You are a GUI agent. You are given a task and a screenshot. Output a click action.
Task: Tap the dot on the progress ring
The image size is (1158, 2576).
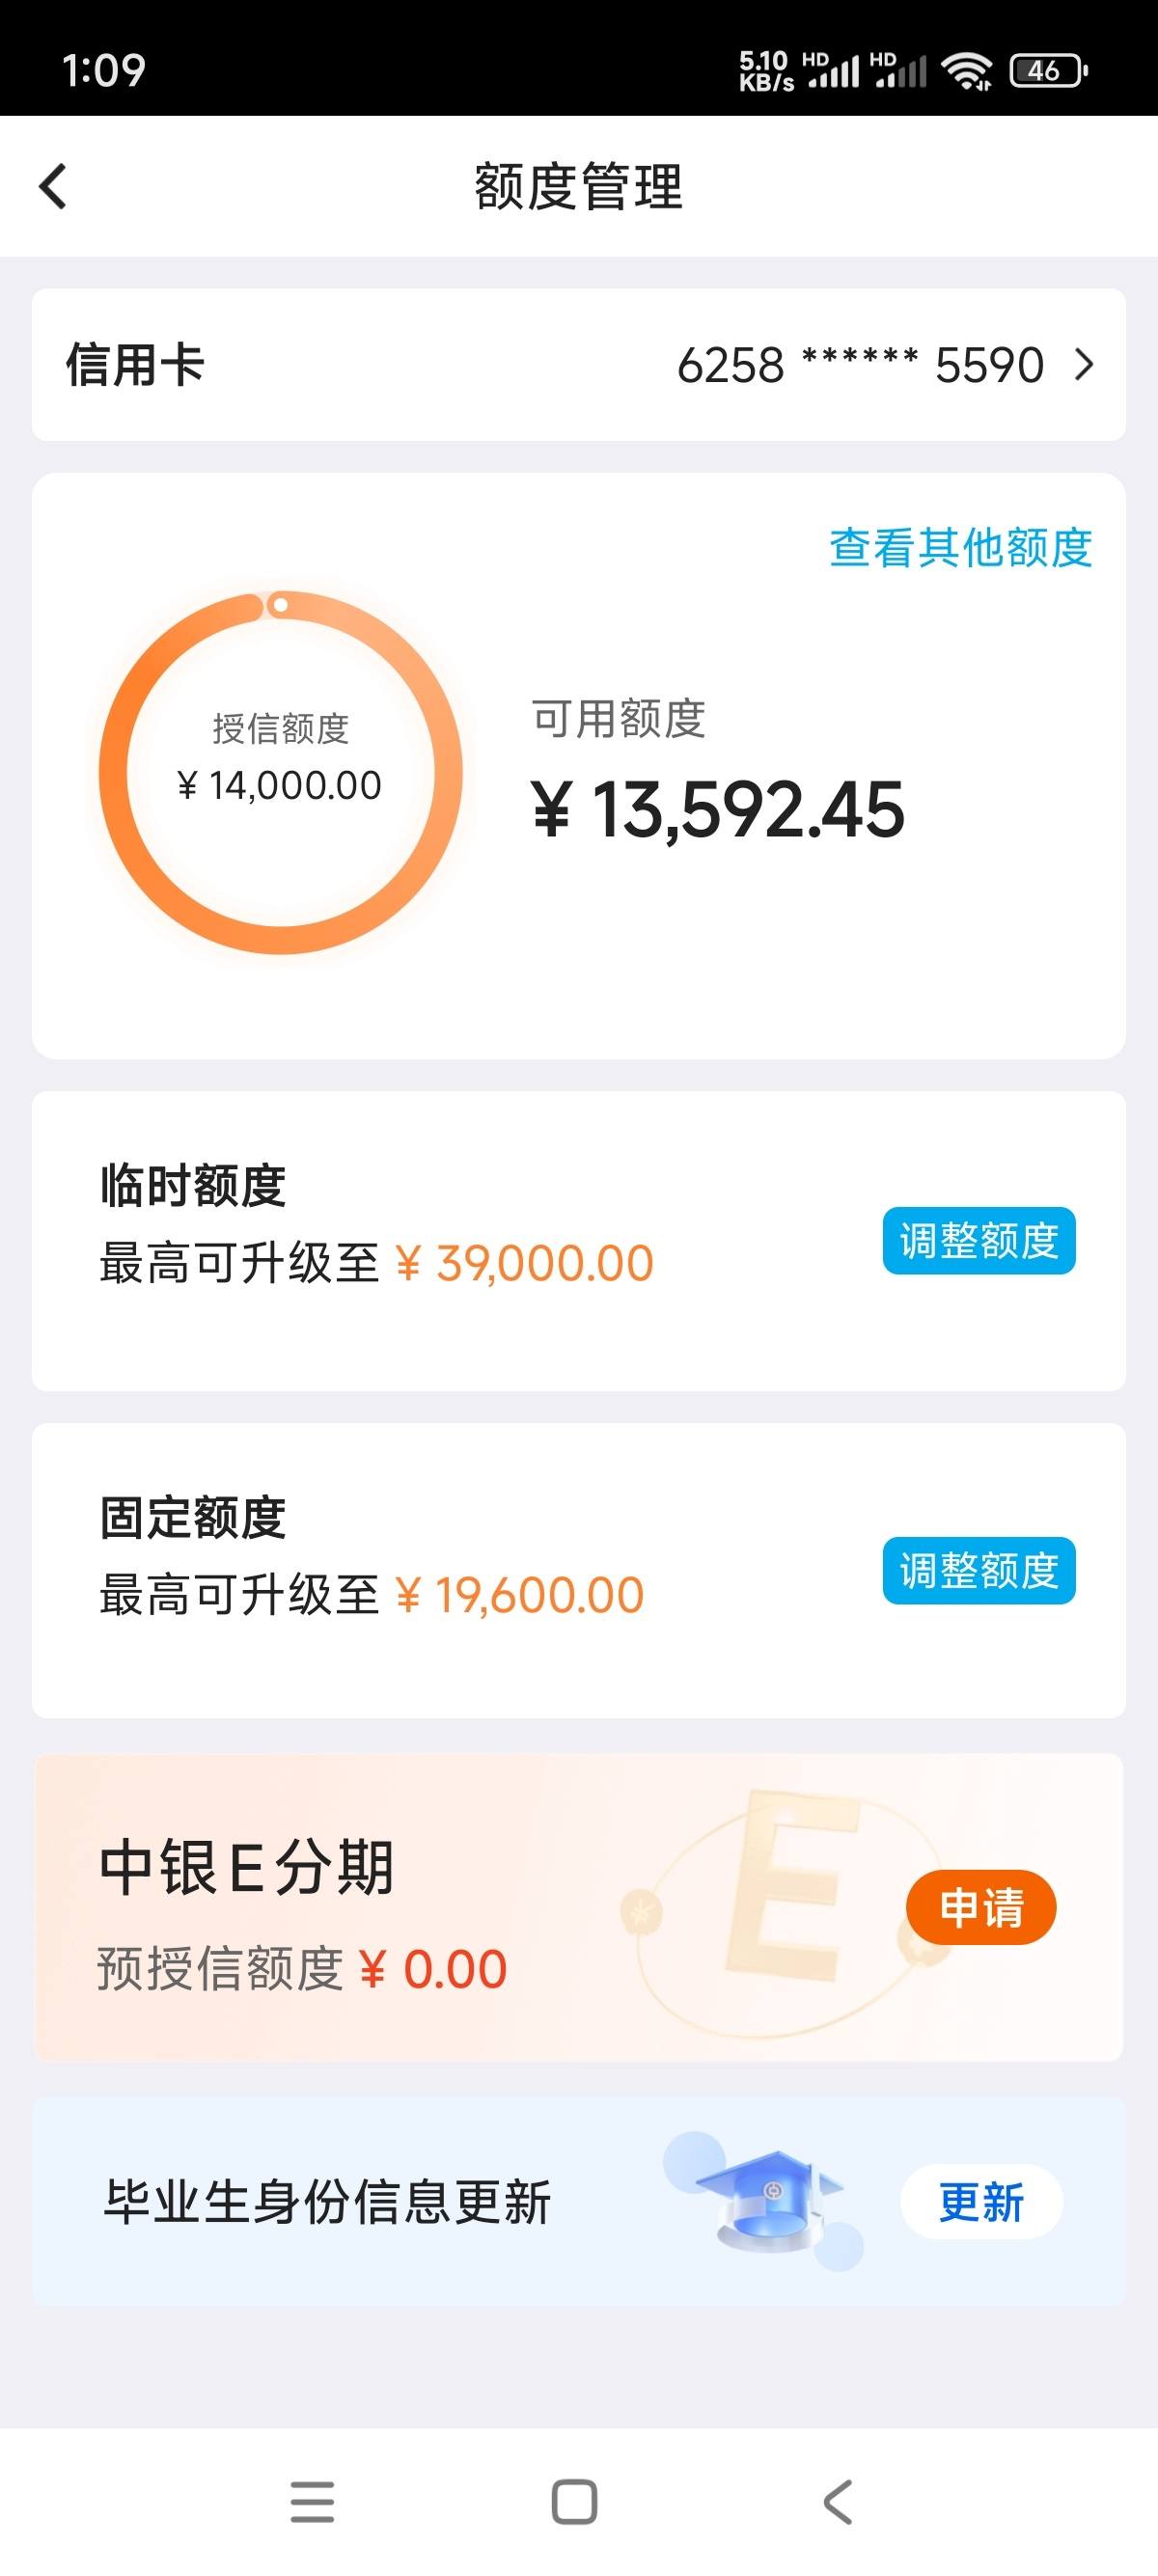click(x=281, y=605)
